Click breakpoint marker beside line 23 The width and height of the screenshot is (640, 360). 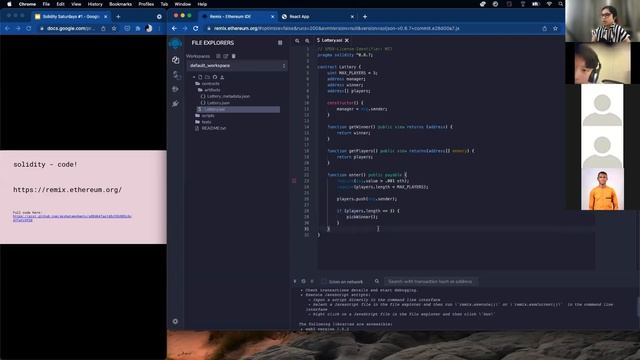click(294, 180)
